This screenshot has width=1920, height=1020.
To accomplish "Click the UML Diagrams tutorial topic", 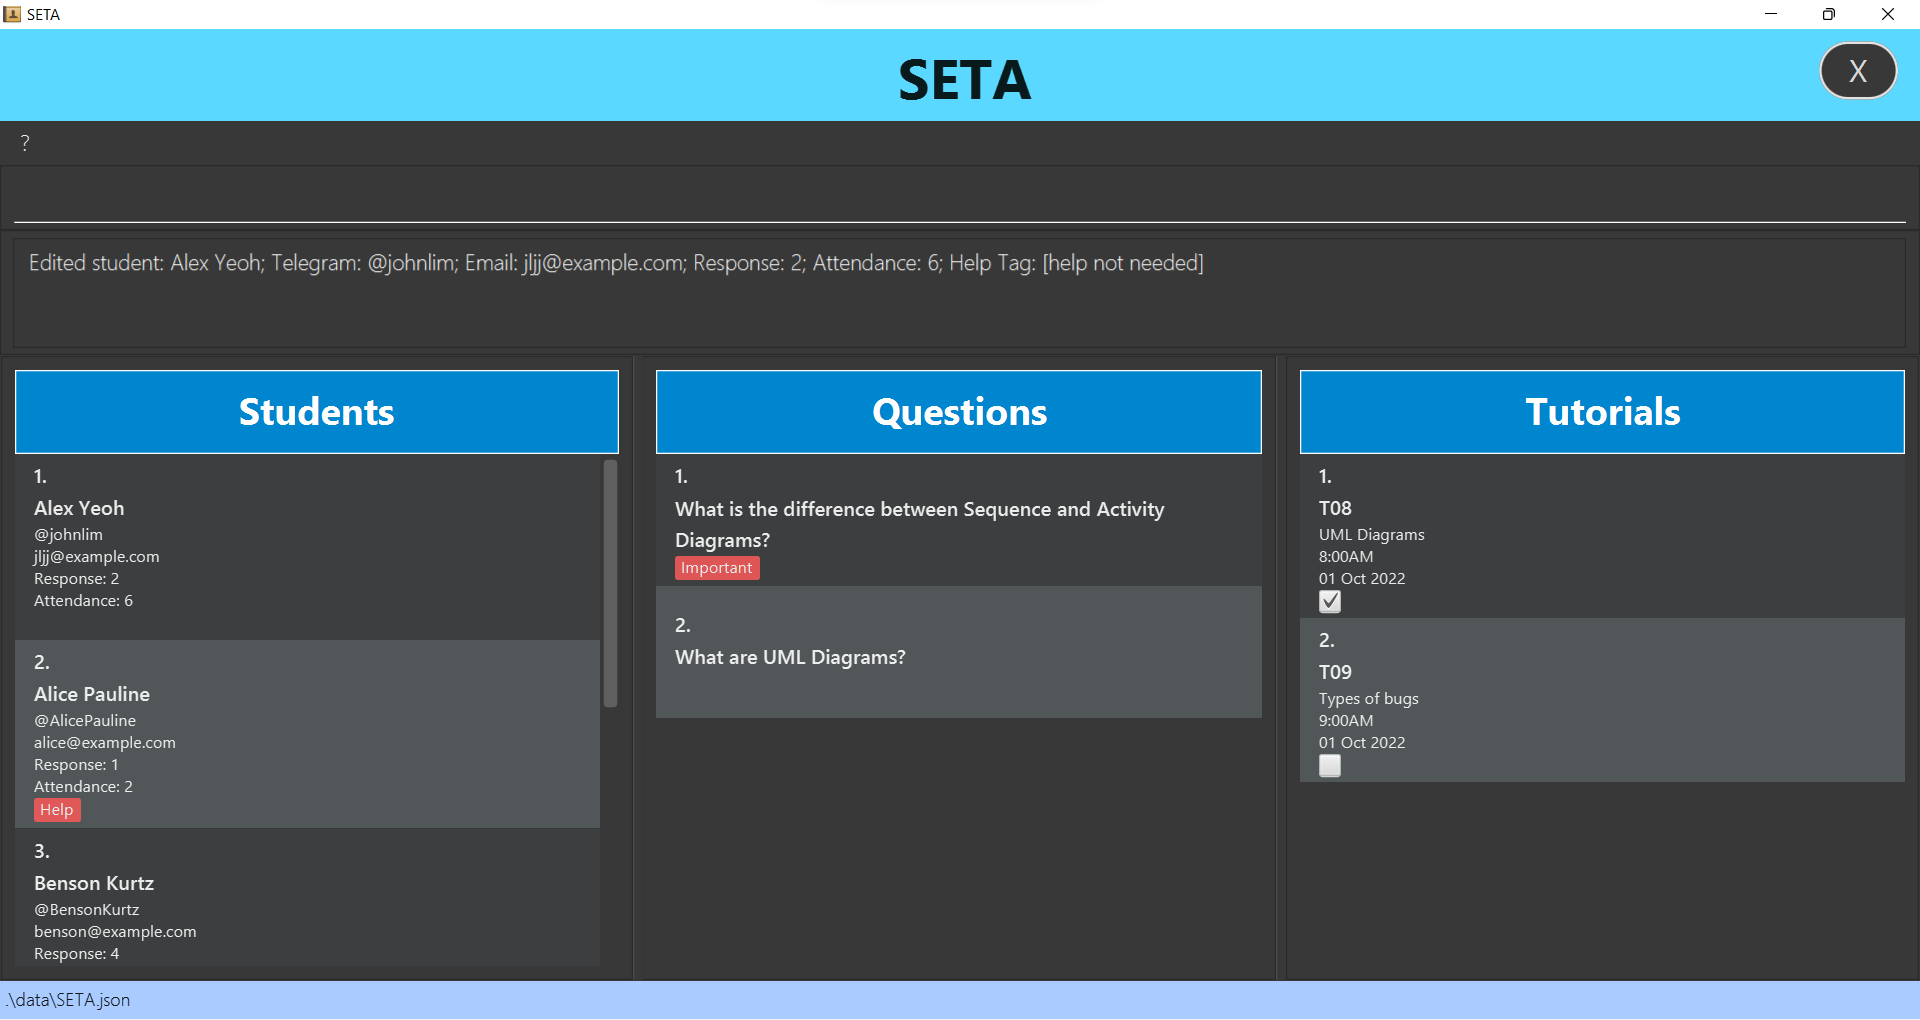I will [x=1372, y=535].
